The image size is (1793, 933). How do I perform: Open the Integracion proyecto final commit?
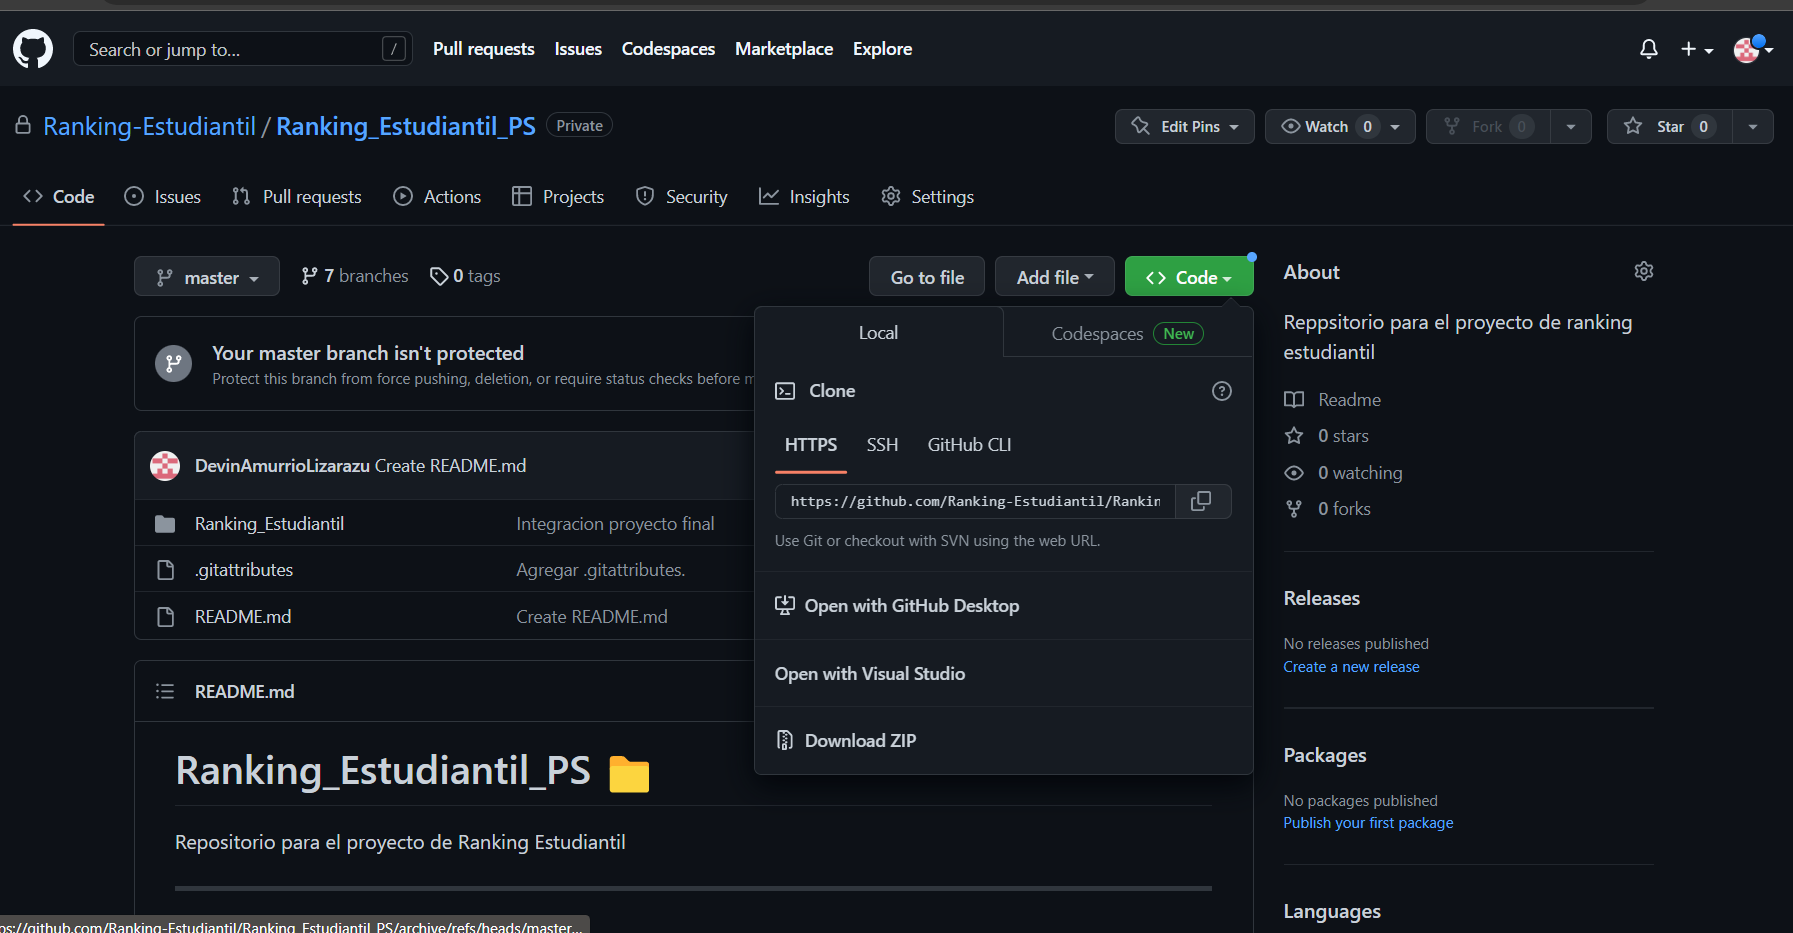click(615, 524)
